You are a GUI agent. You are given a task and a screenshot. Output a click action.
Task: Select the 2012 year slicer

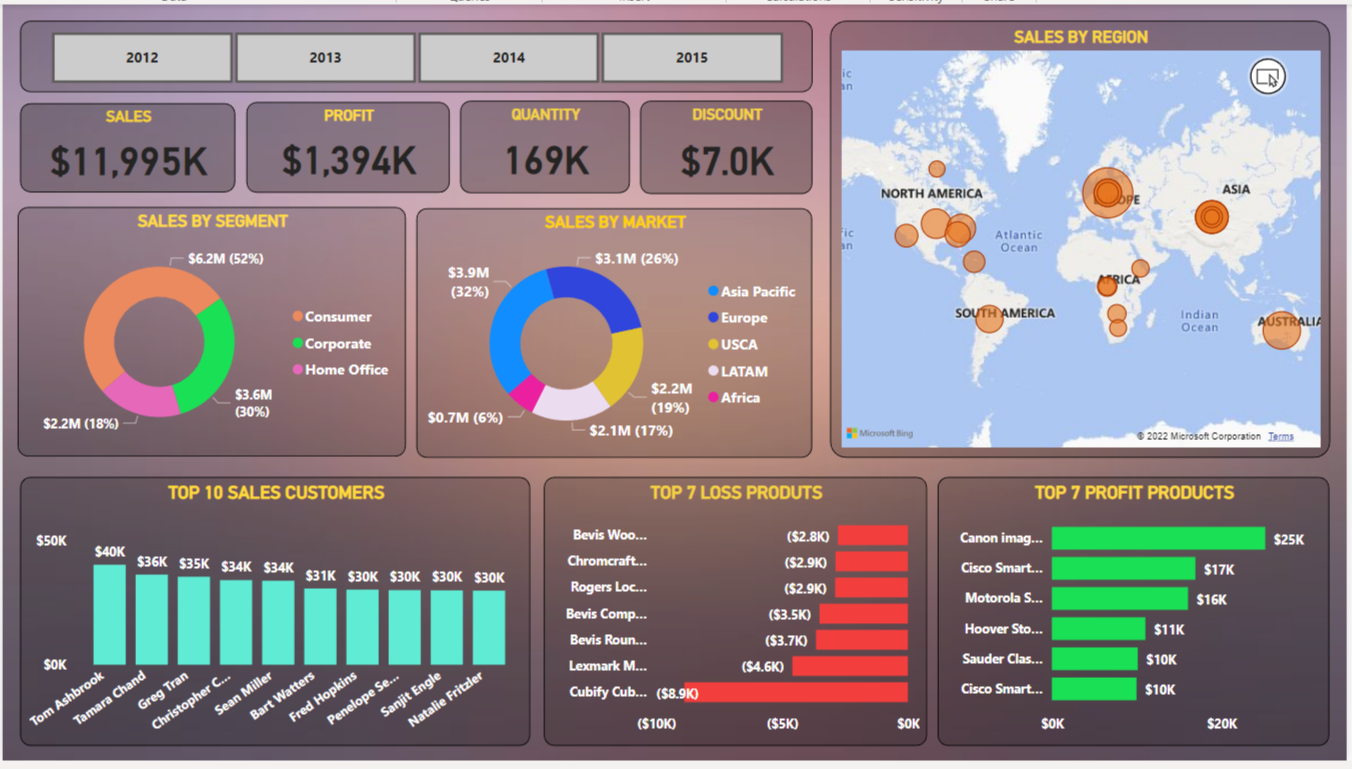pos(141,57)
